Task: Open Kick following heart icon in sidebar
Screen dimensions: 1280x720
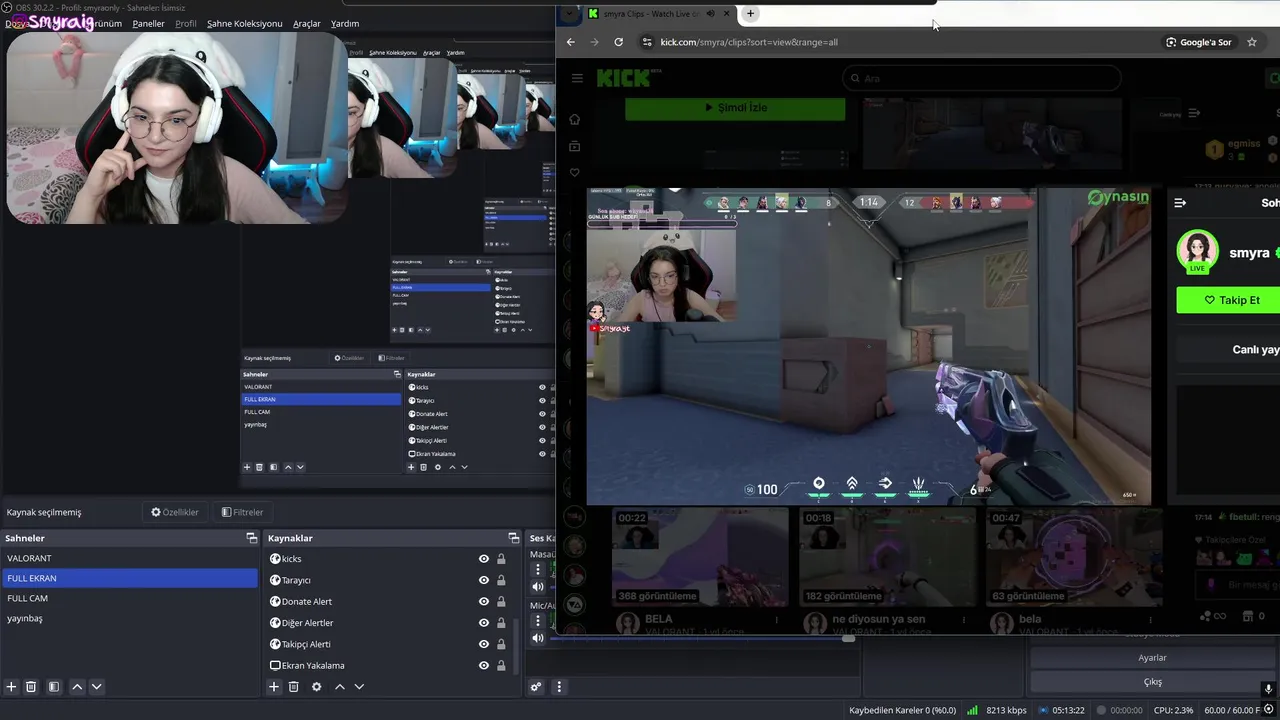Action: coord(574,173)
